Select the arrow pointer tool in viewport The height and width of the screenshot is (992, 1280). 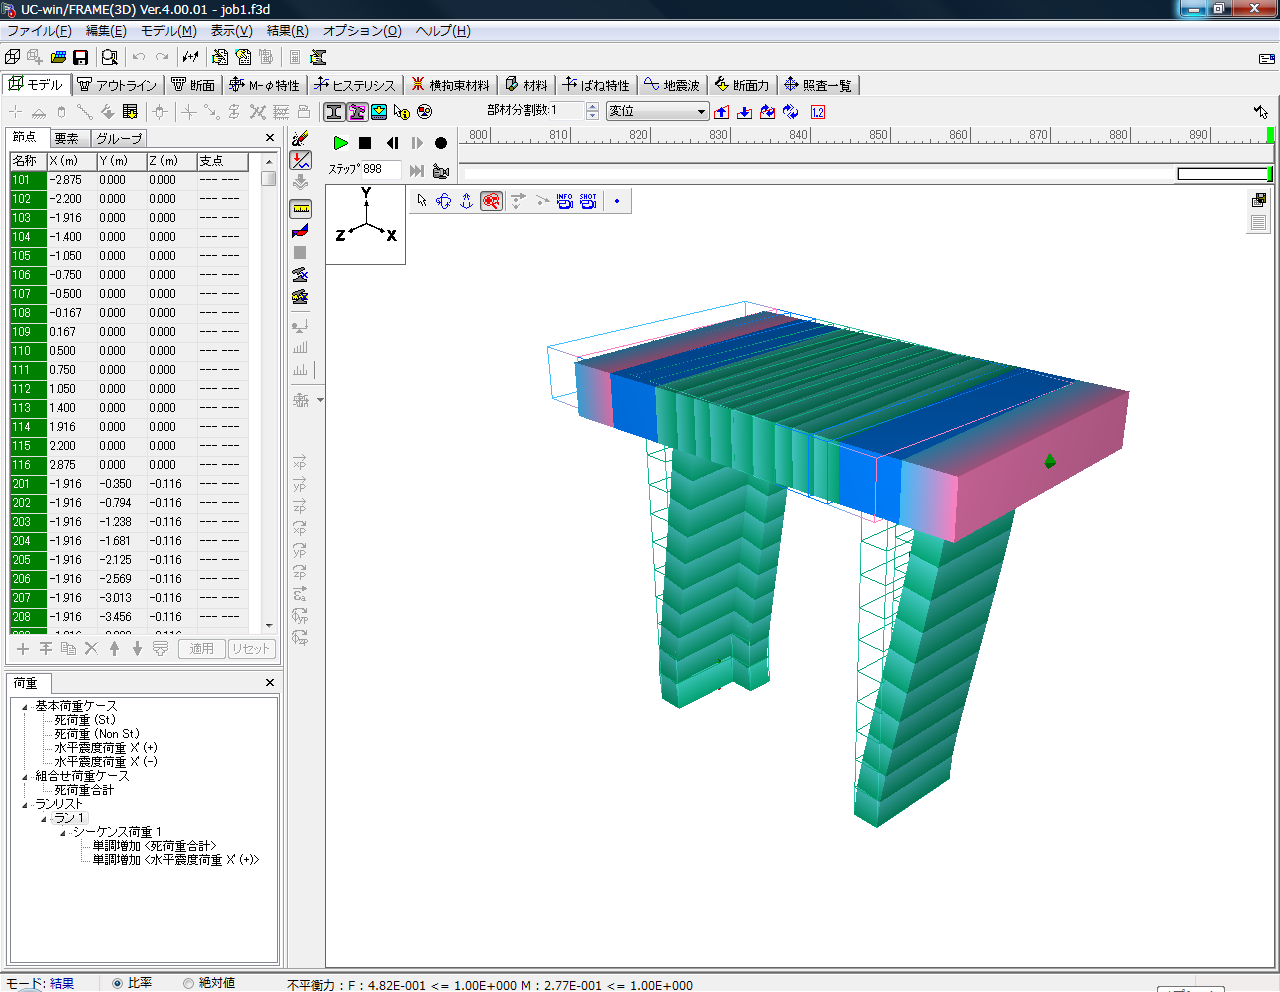click(x=422, y=201)
